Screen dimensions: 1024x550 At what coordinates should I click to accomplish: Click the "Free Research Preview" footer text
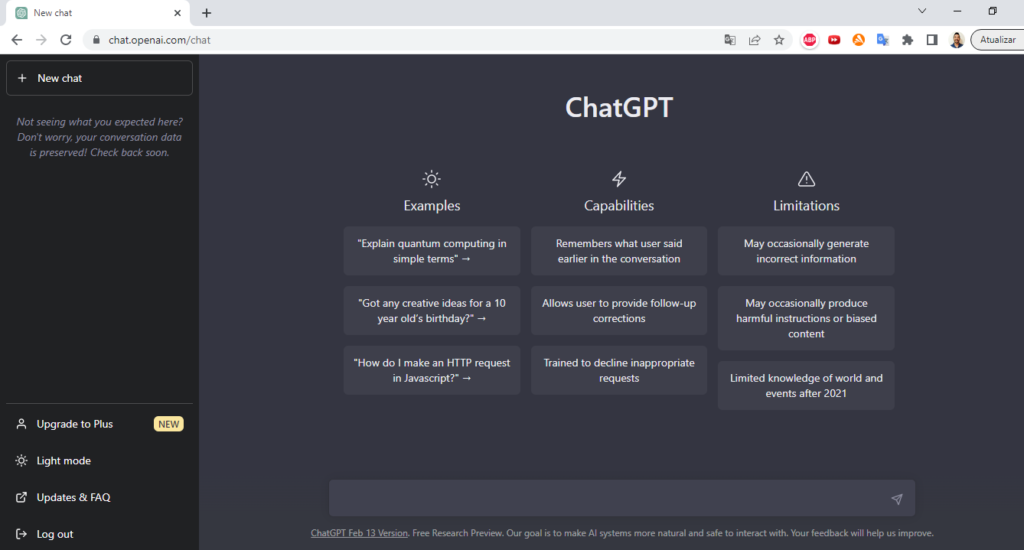pyautogui.click(x=457, y=533)
